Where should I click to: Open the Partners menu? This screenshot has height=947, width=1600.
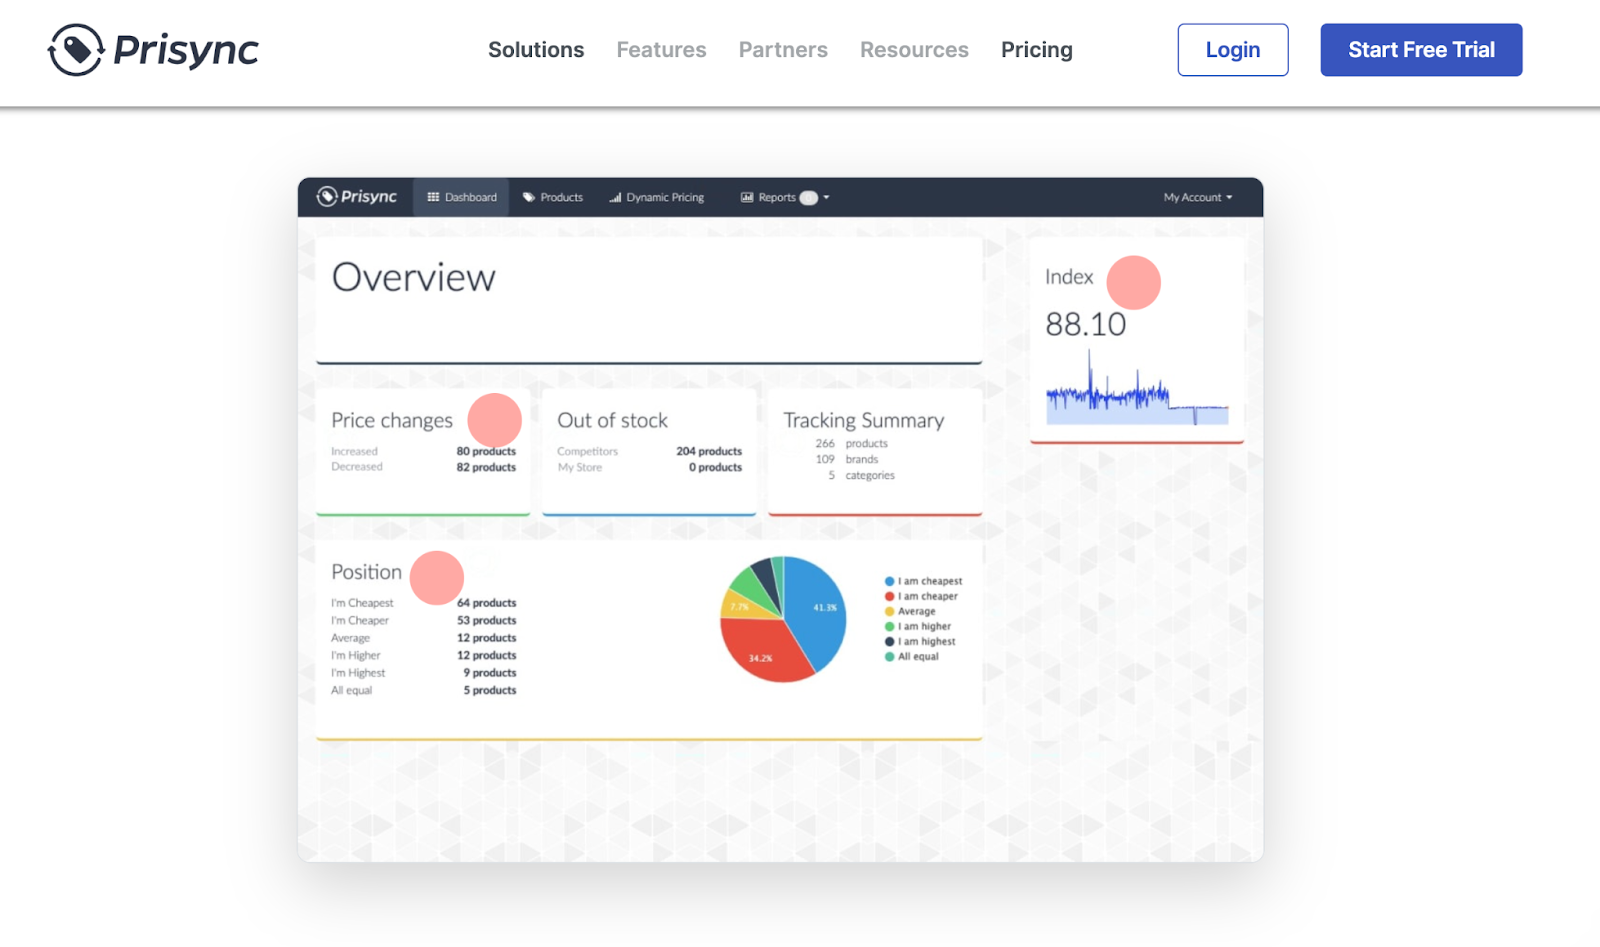pyautogui.click(x=783, y=50)
